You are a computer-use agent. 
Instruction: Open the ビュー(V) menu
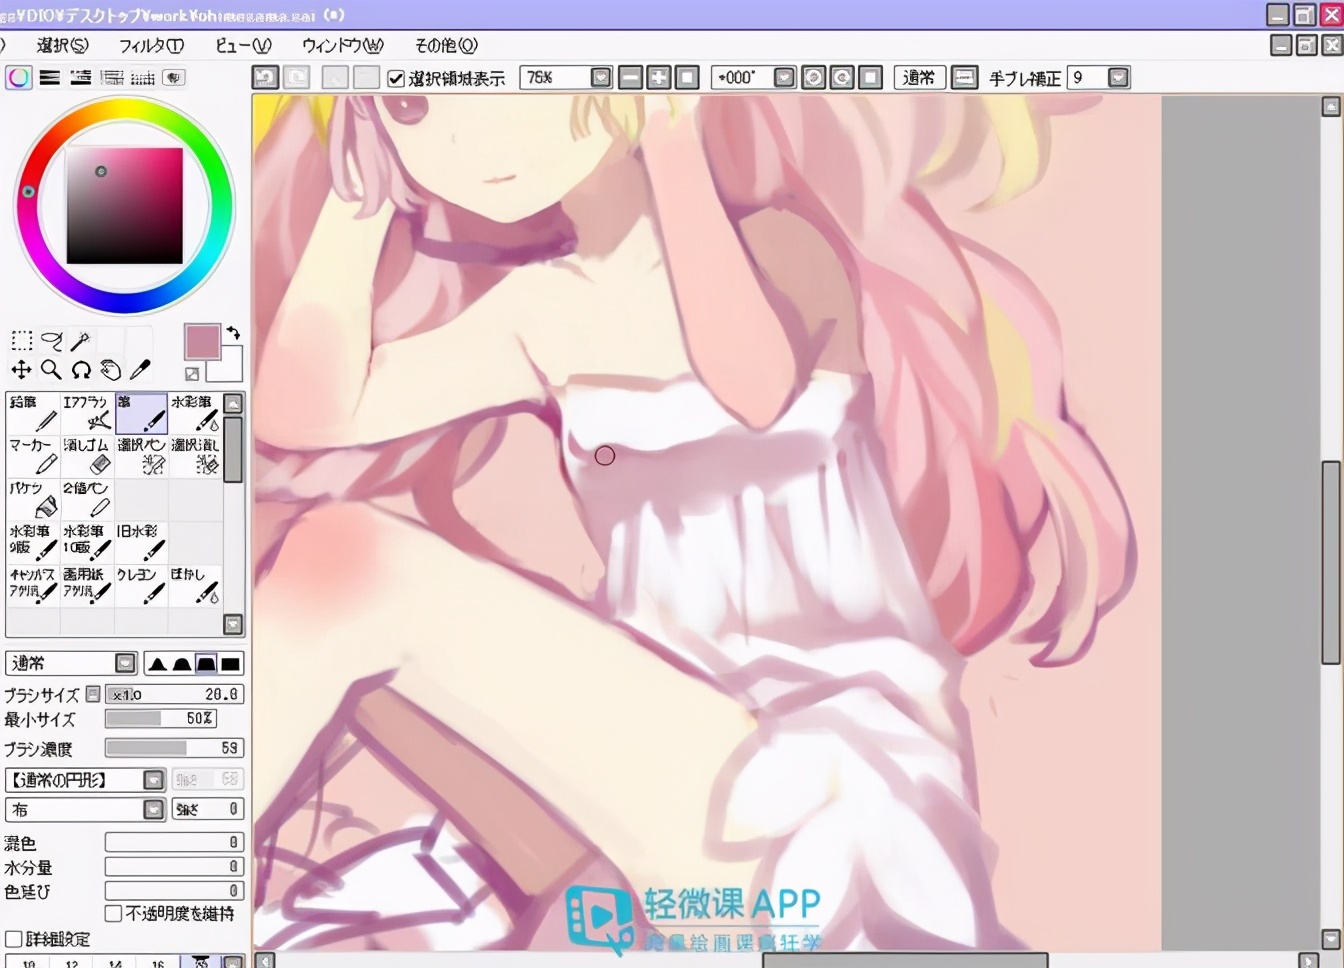tap(243, 45)
